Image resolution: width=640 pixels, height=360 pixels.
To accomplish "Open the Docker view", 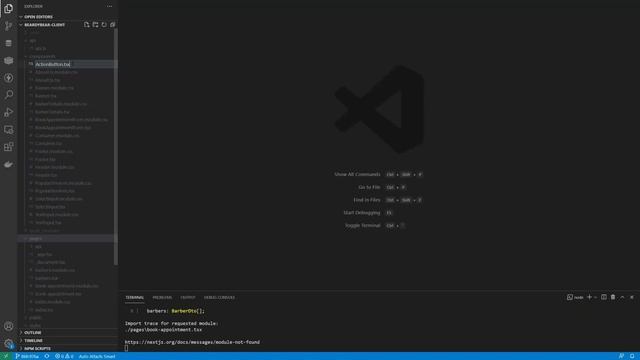I will coord(8,164).
